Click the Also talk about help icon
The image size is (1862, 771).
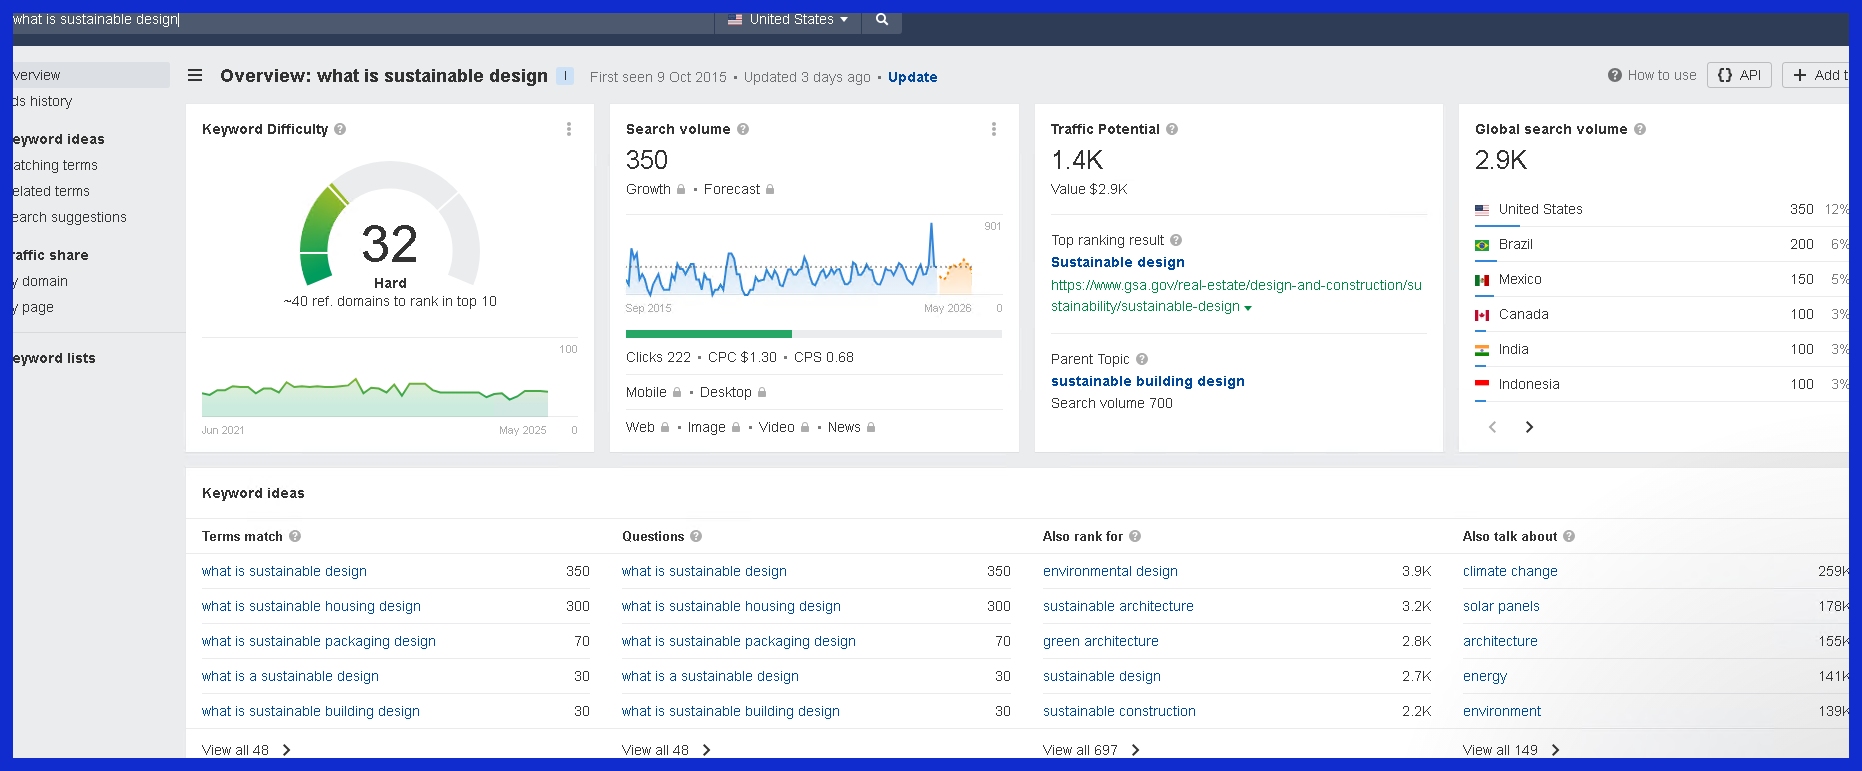tap(1569, 536)
